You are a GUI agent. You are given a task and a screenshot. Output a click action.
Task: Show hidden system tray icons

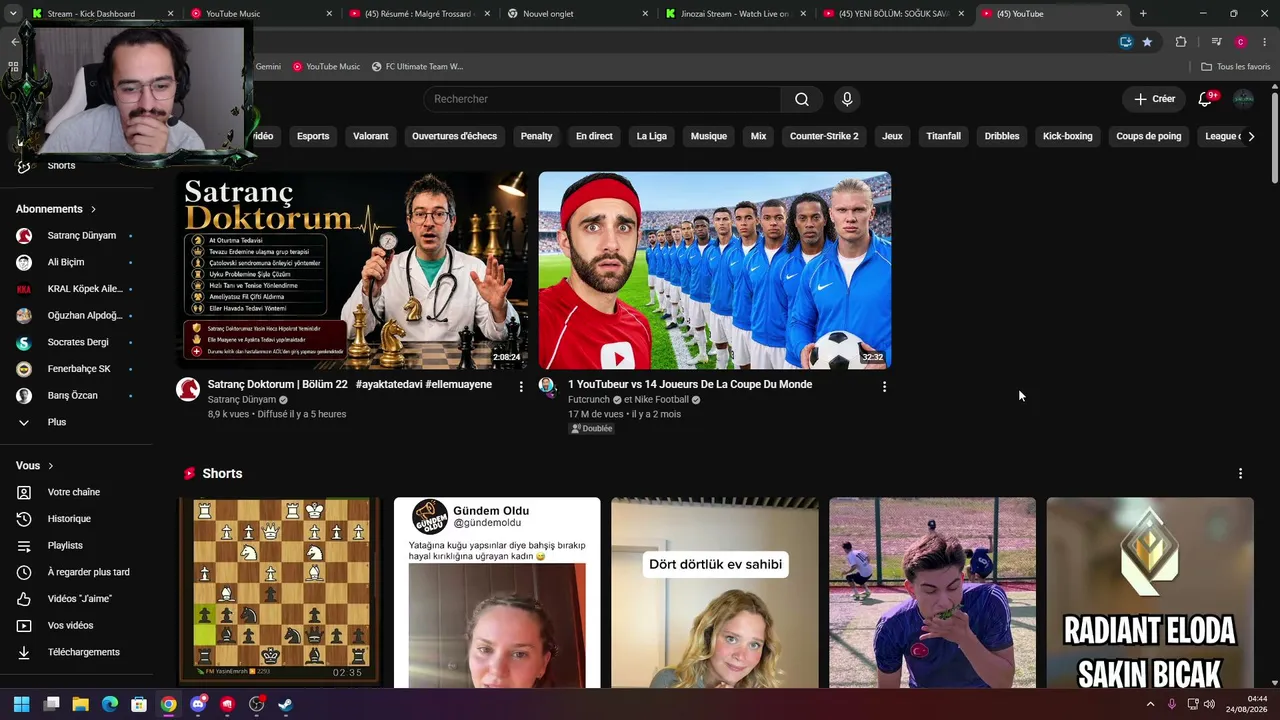(x=1150, y=704)
